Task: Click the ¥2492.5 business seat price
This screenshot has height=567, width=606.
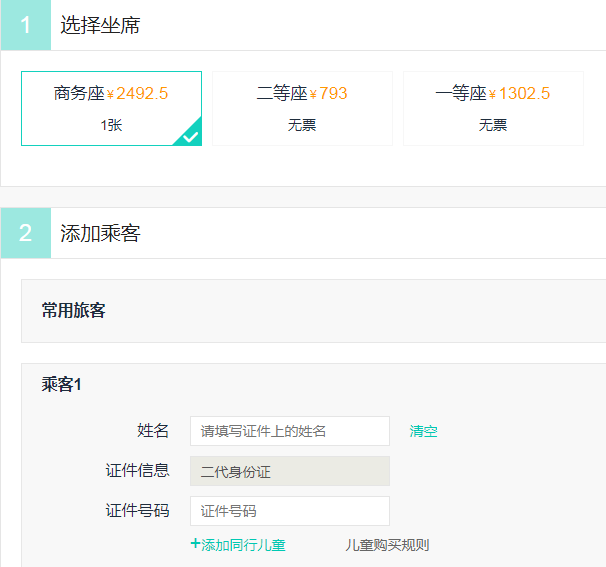Action: point(138,94)
